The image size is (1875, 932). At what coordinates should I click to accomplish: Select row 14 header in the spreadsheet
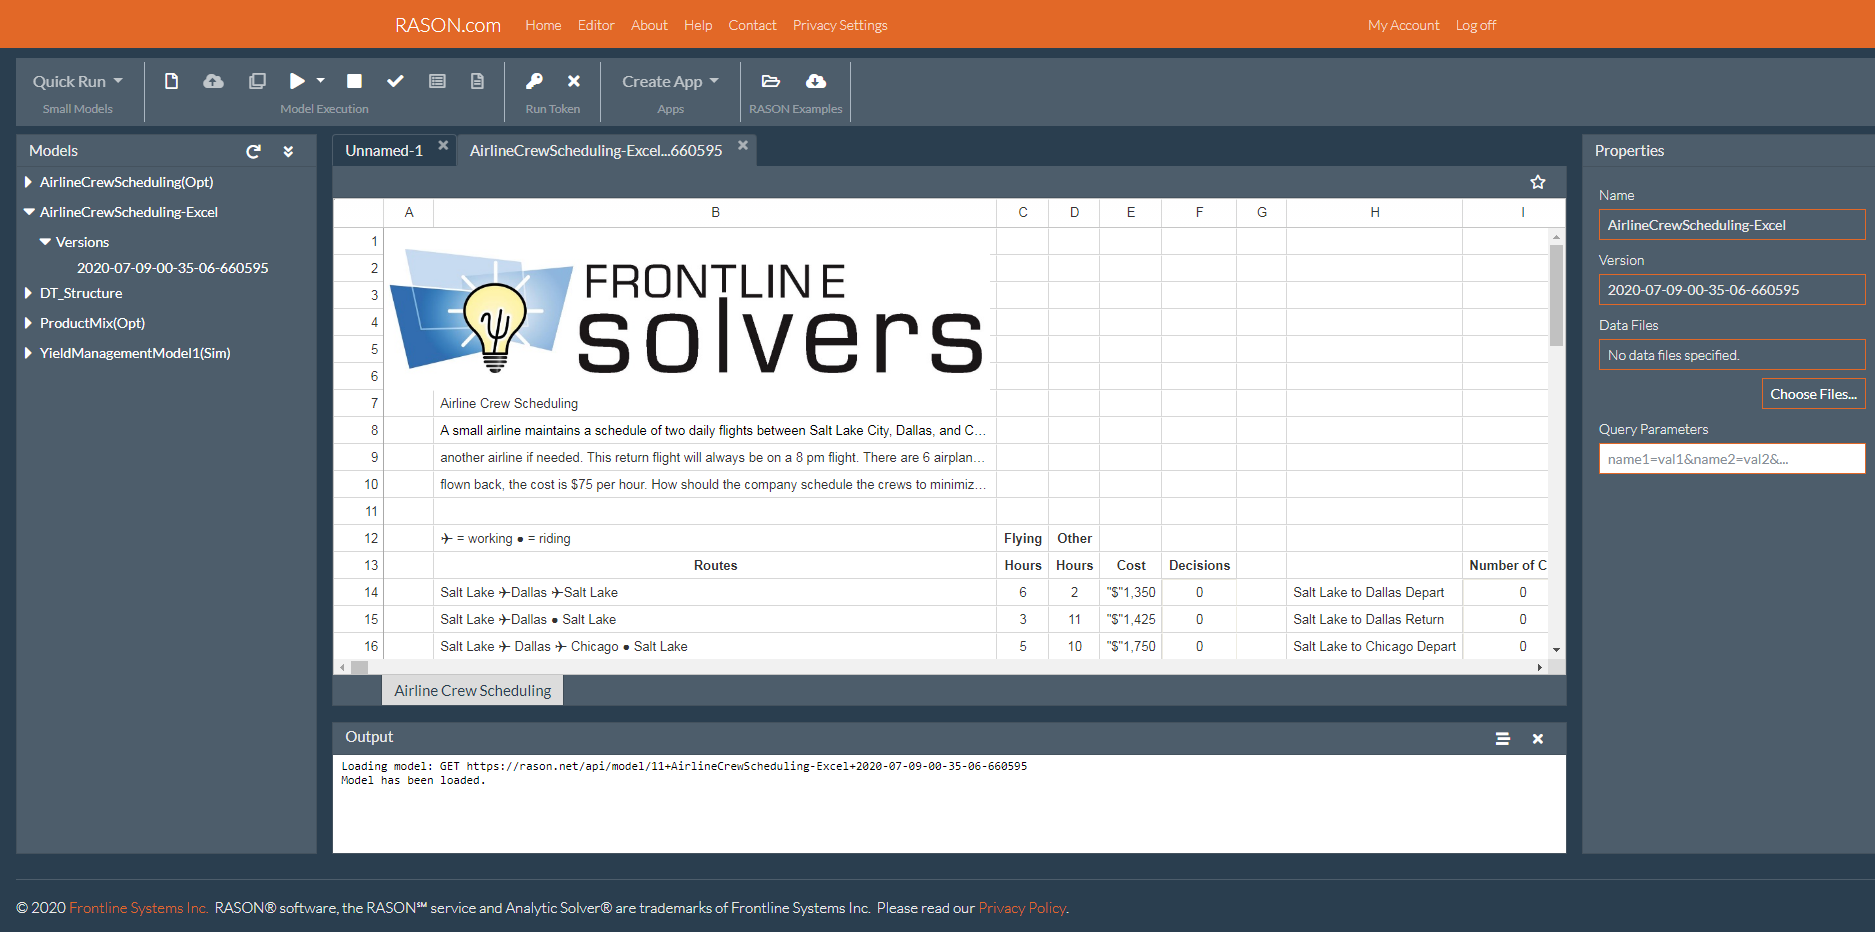point(358,593)
